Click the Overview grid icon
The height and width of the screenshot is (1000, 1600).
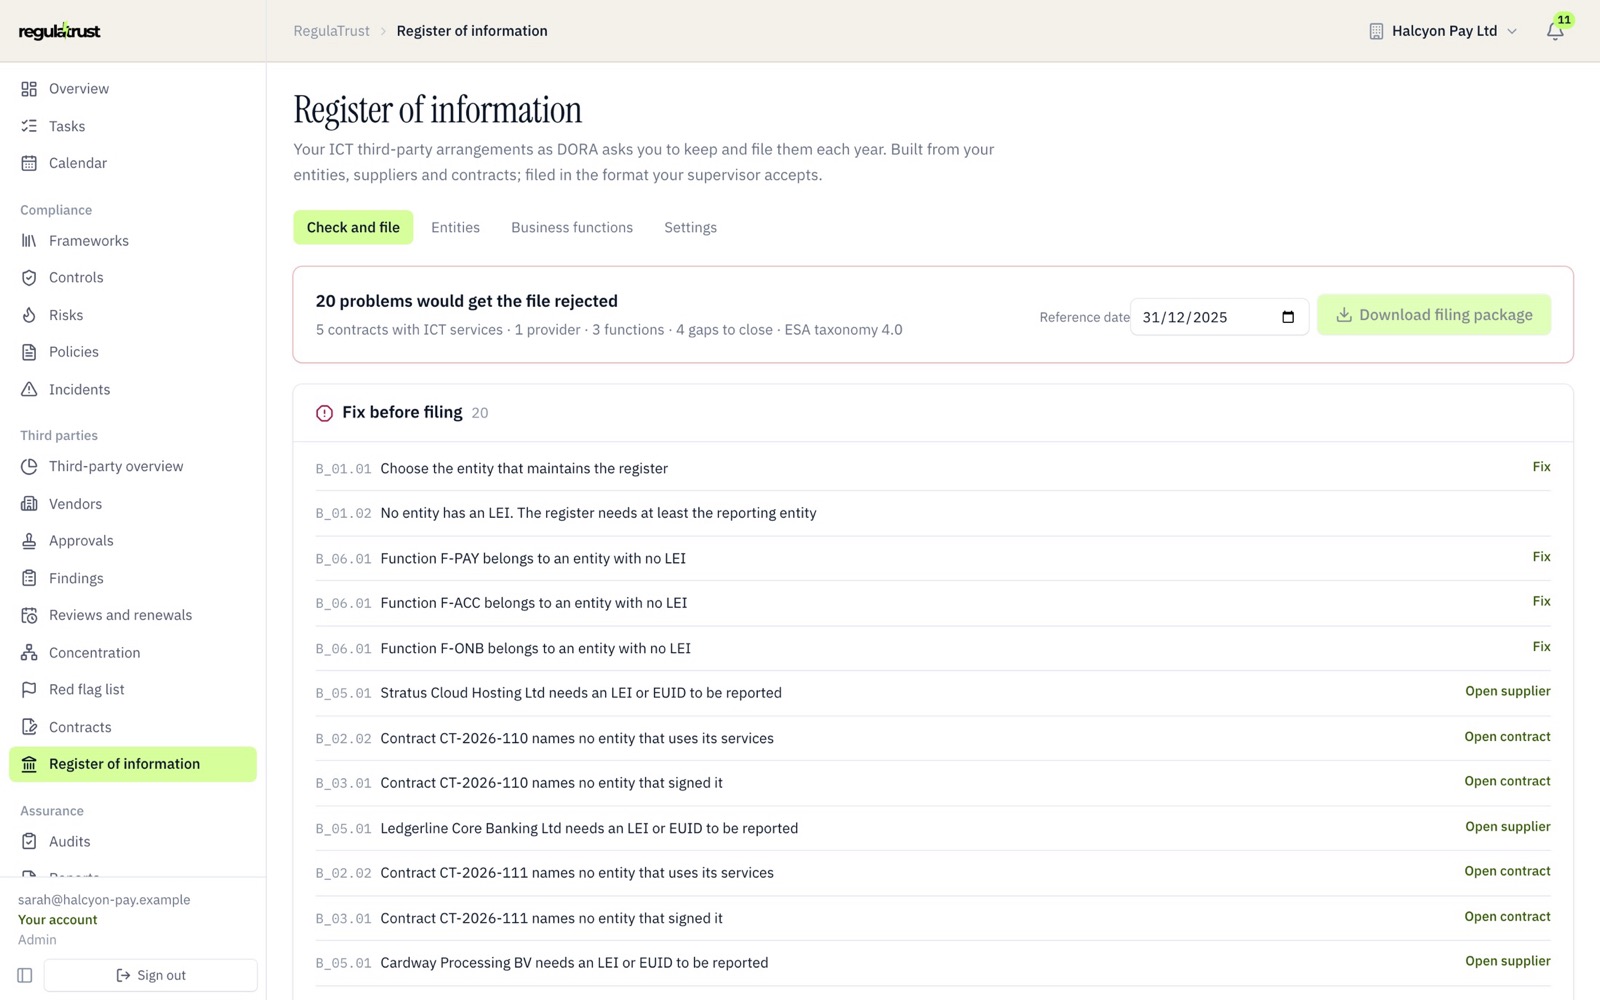point(29,89)
